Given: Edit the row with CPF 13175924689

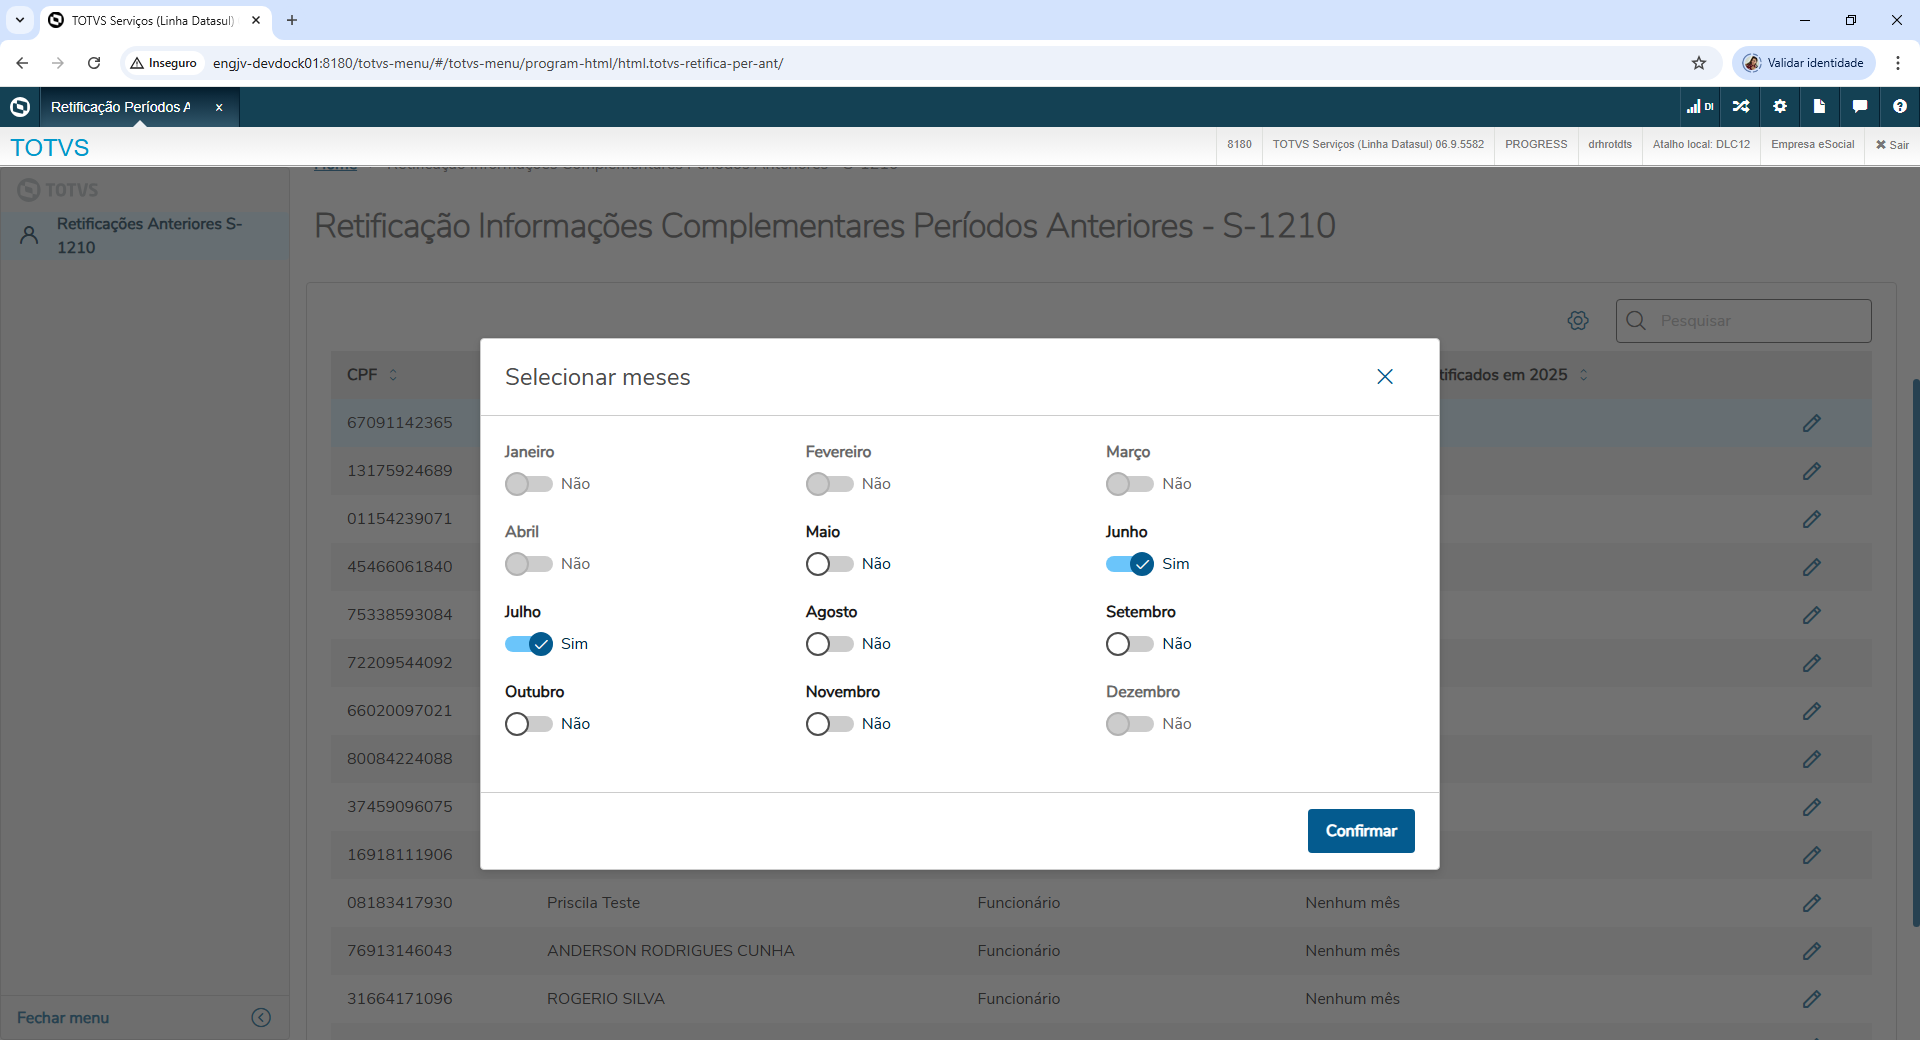Looking at the screenshot, I should 1811,471.
